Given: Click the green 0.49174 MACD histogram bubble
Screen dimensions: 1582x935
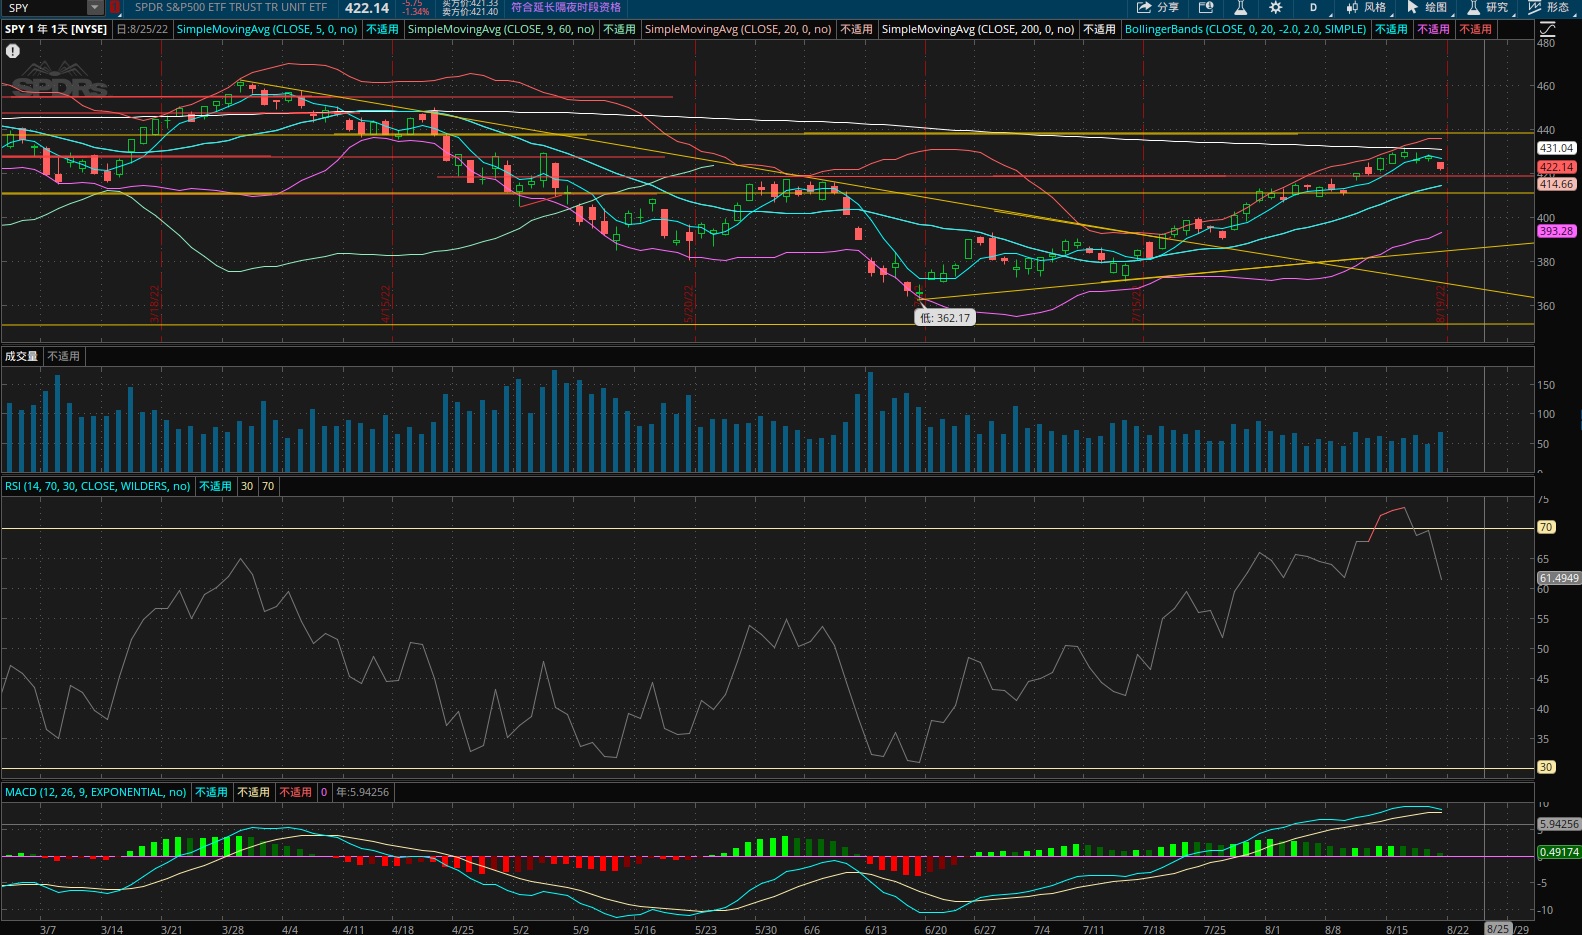Looking at the screenshot, I should tap(1558, 852).
